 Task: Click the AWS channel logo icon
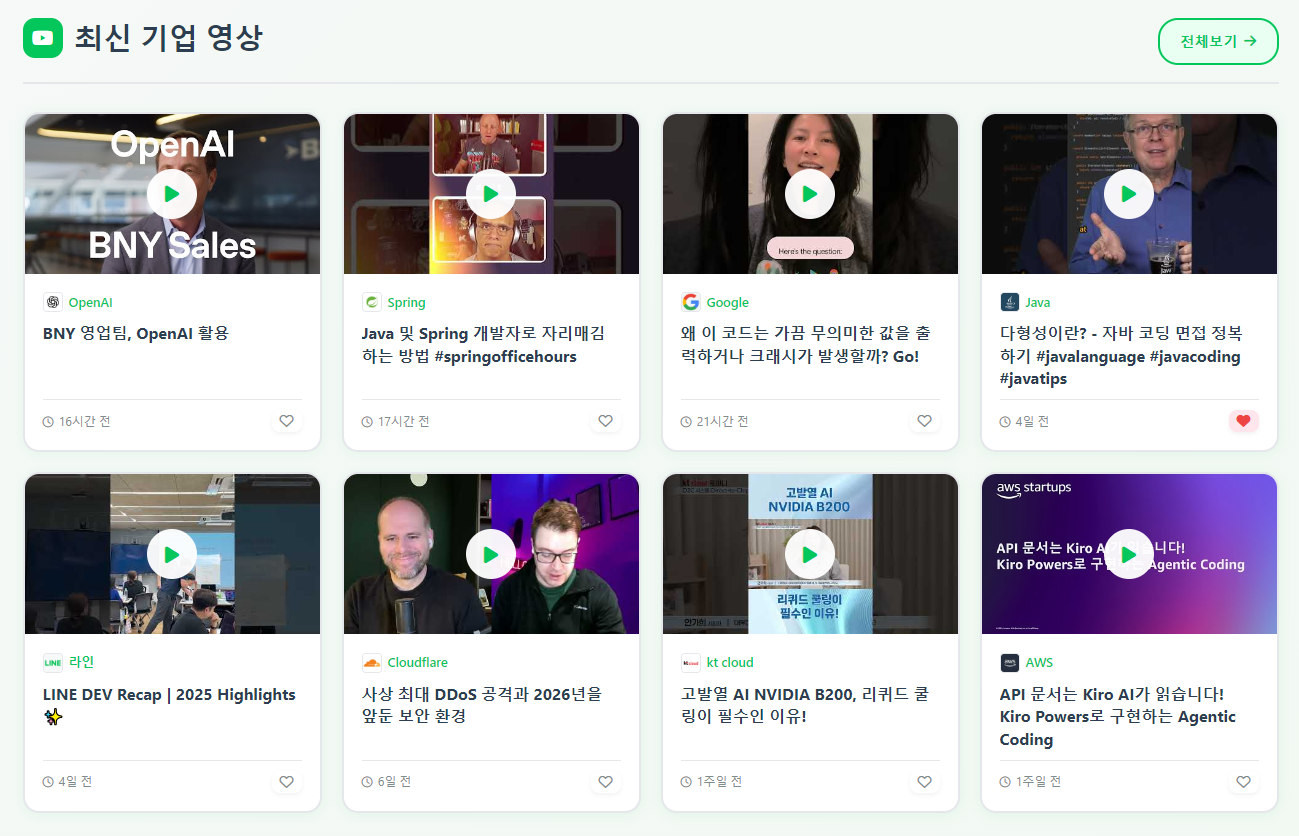[1010, 662]
